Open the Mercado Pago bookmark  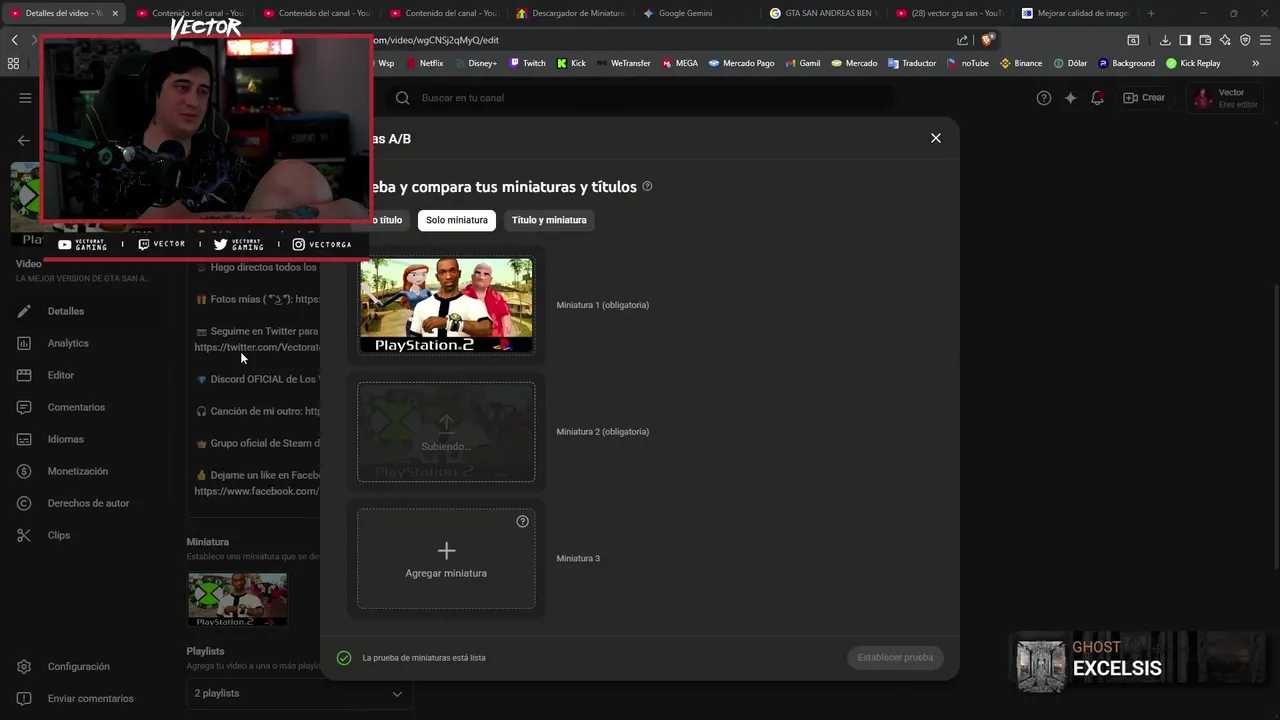point(741,63)
